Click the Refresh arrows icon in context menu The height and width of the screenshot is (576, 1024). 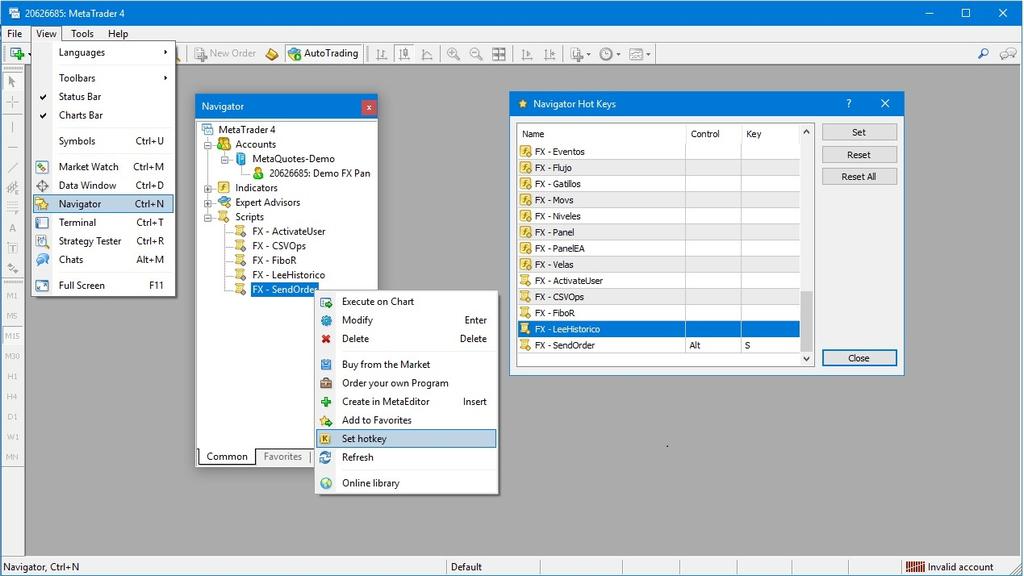click(x=326, y=457)
